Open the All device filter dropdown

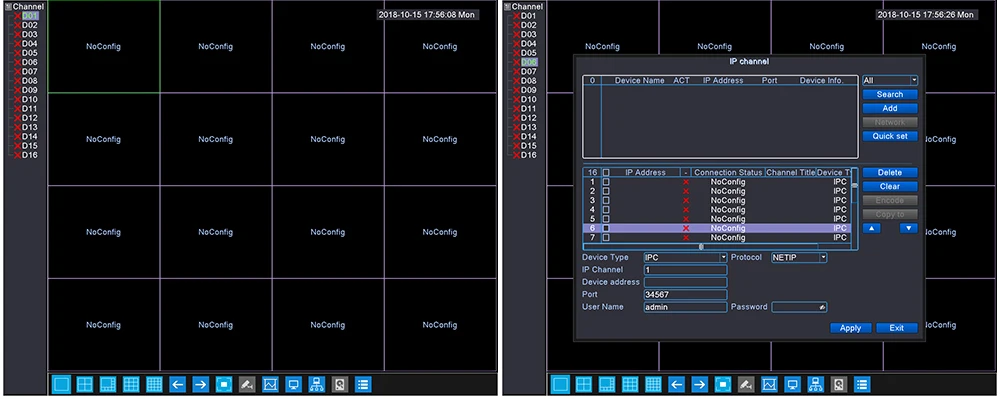[x=915, y=80]
